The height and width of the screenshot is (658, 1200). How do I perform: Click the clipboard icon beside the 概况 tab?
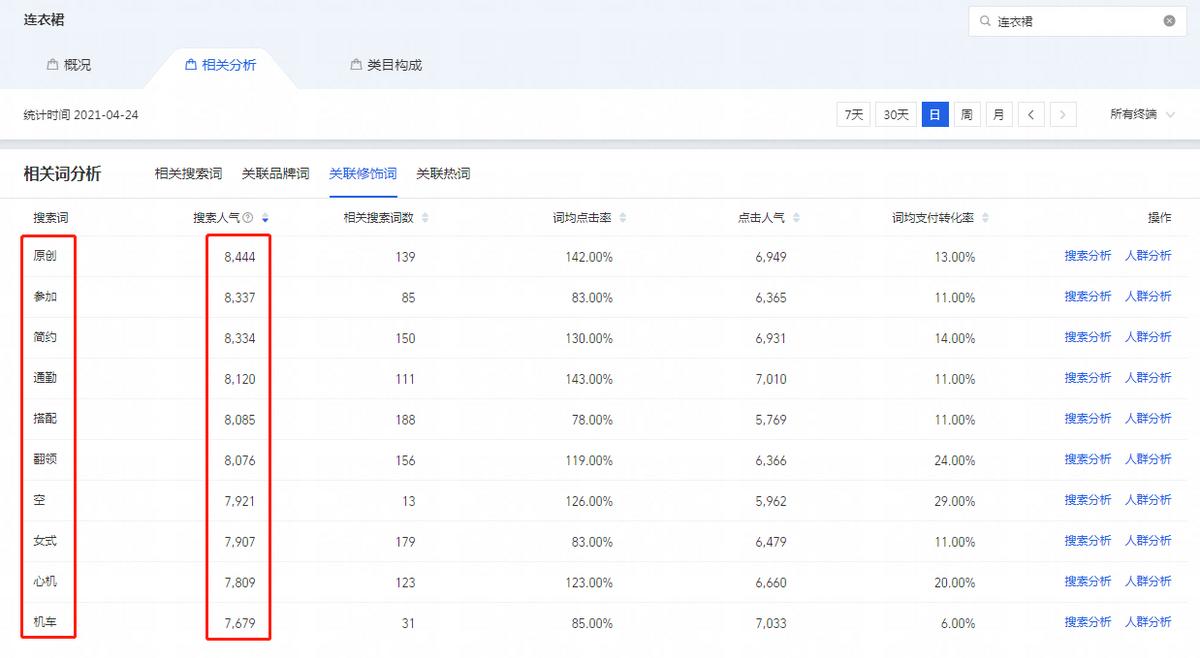[x=50, y=64]
